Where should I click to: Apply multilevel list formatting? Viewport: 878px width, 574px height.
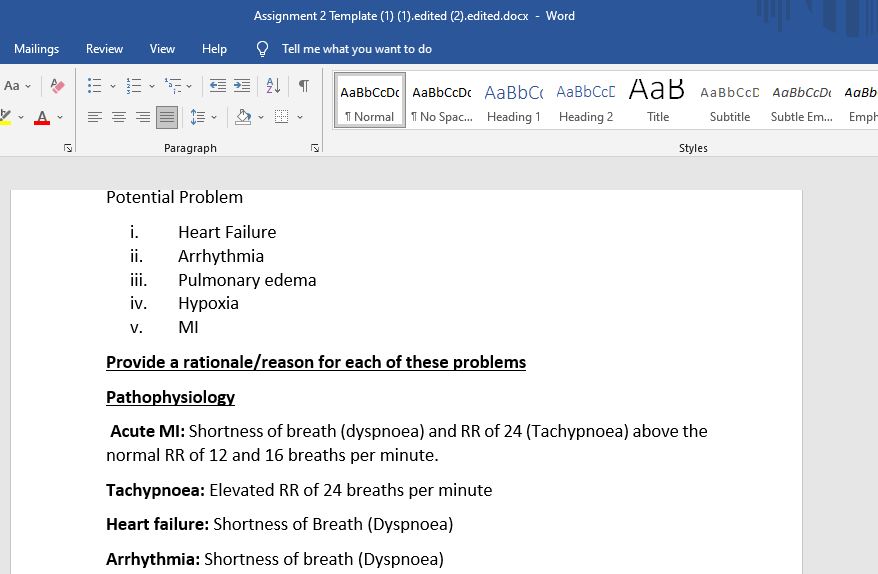172,86
